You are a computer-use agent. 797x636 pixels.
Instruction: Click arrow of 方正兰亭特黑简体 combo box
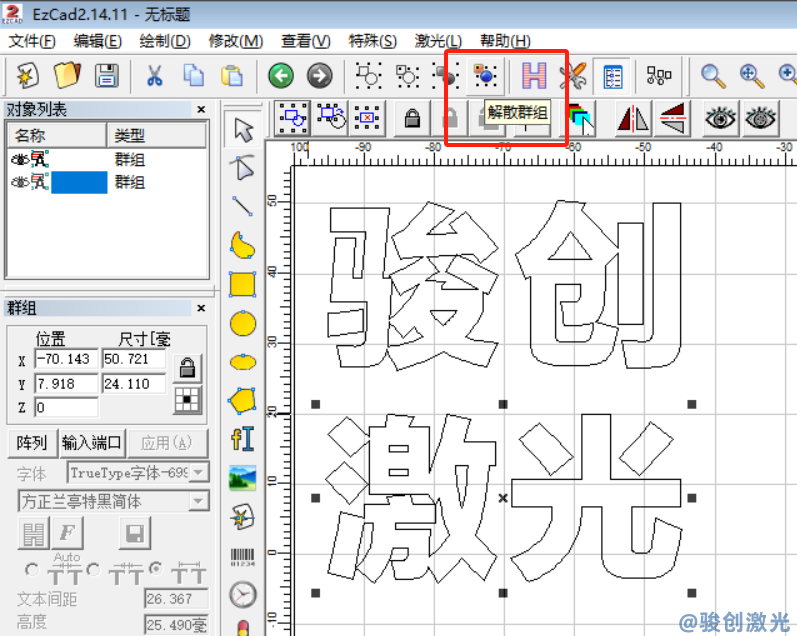coord(199,501)
